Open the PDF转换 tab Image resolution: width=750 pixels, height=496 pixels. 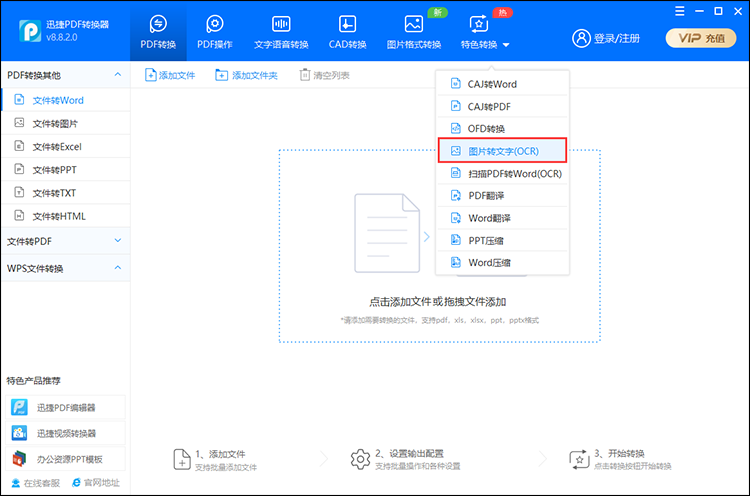pyautogui.click(x=158, y=33)
